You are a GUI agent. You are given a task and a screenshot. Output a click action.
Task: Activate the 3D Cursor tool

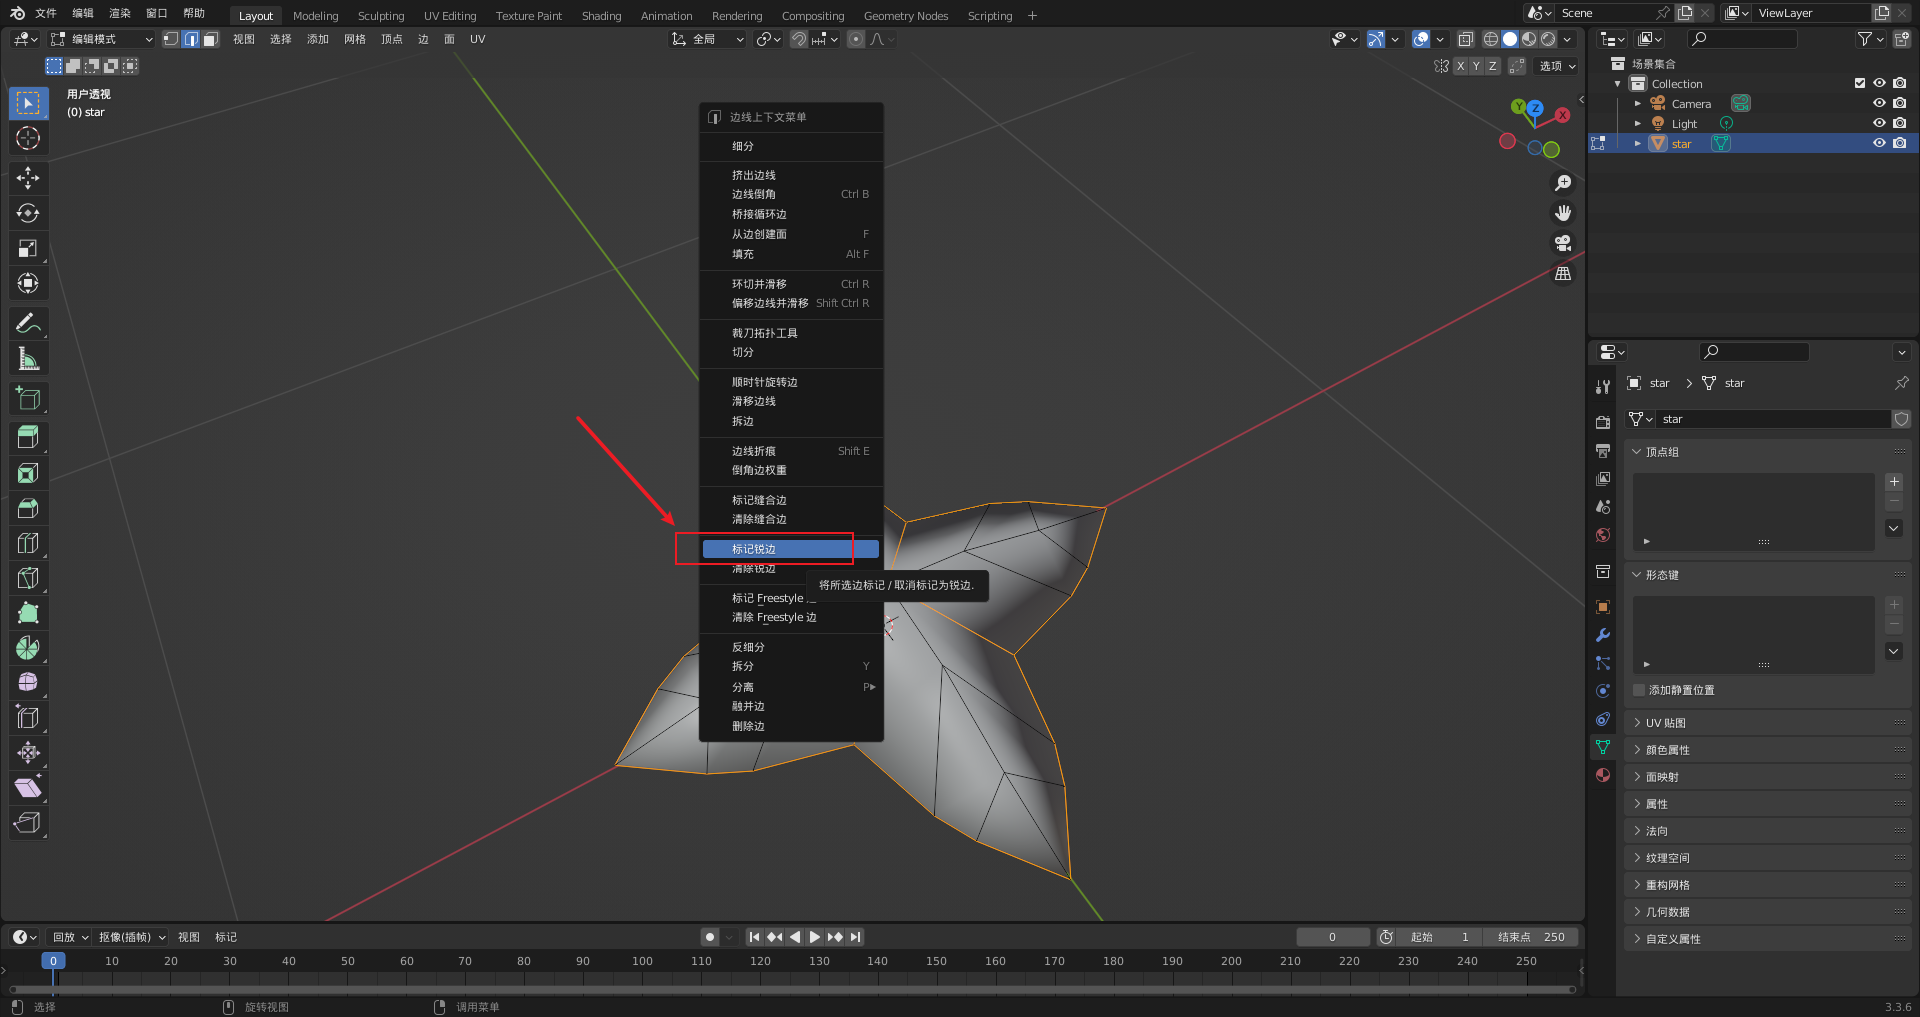28,138
